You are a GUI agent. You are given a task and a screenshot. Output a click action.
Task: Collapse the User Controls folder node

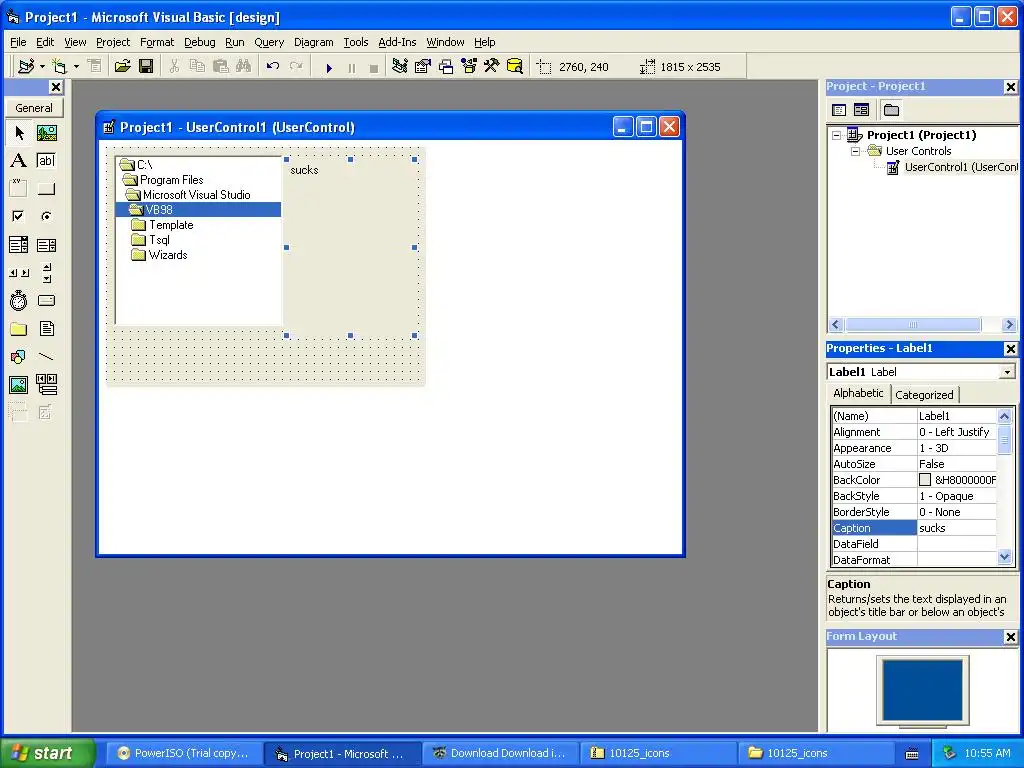coord(856,152)
